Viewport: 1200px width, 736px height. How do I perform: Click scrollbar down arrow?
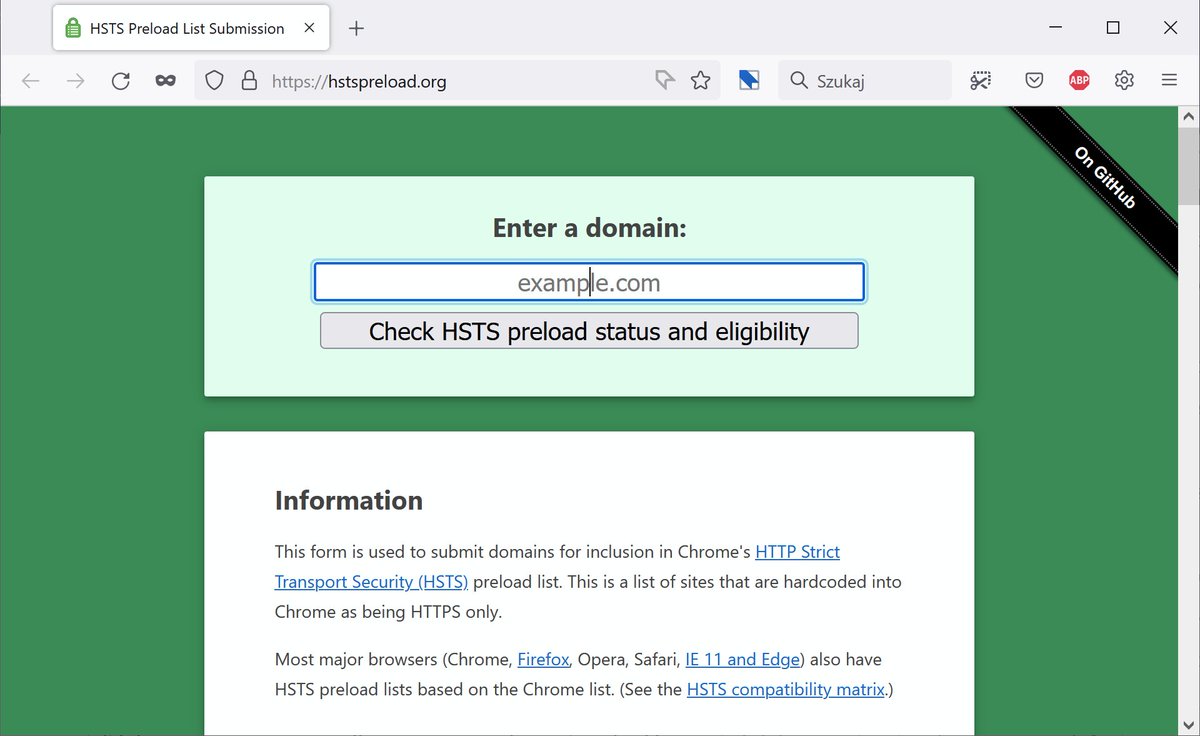tap(1189, 727)
